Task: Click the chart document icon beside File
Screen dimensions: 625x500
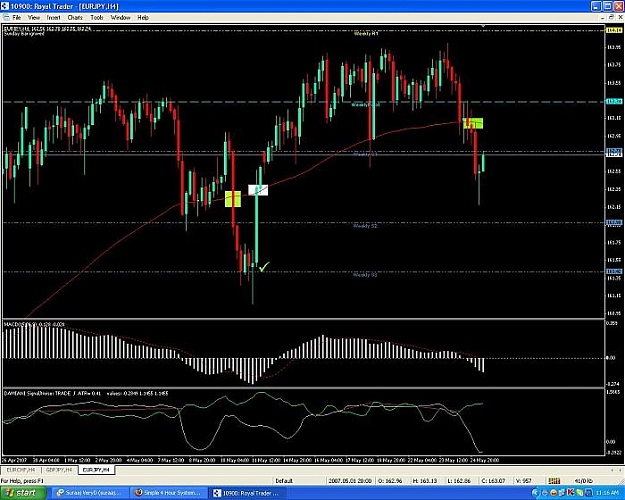Action: 6,18
